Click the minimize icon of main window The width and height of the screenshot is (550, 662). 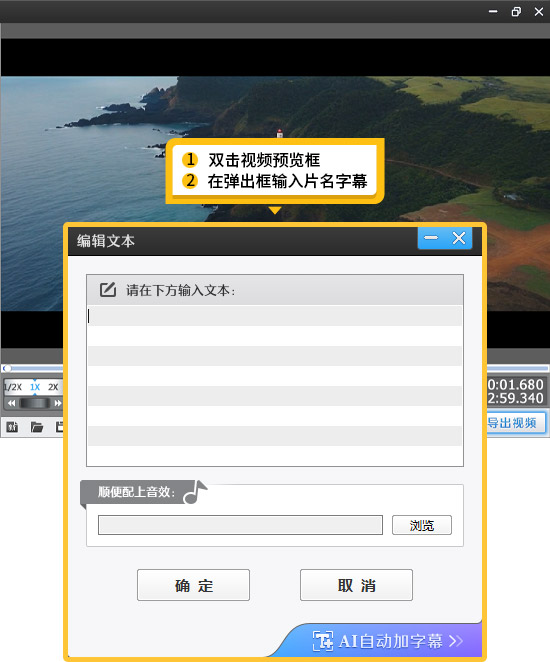[493, 12]
